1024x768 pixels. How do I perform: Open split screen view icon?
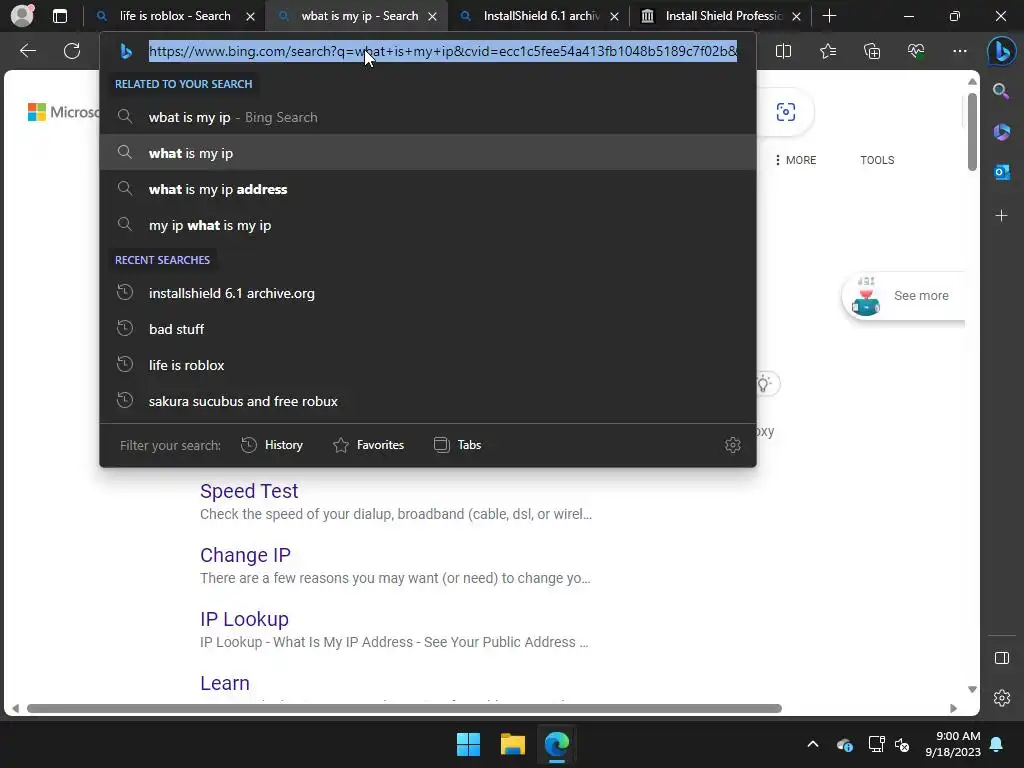tap(783, 51)
